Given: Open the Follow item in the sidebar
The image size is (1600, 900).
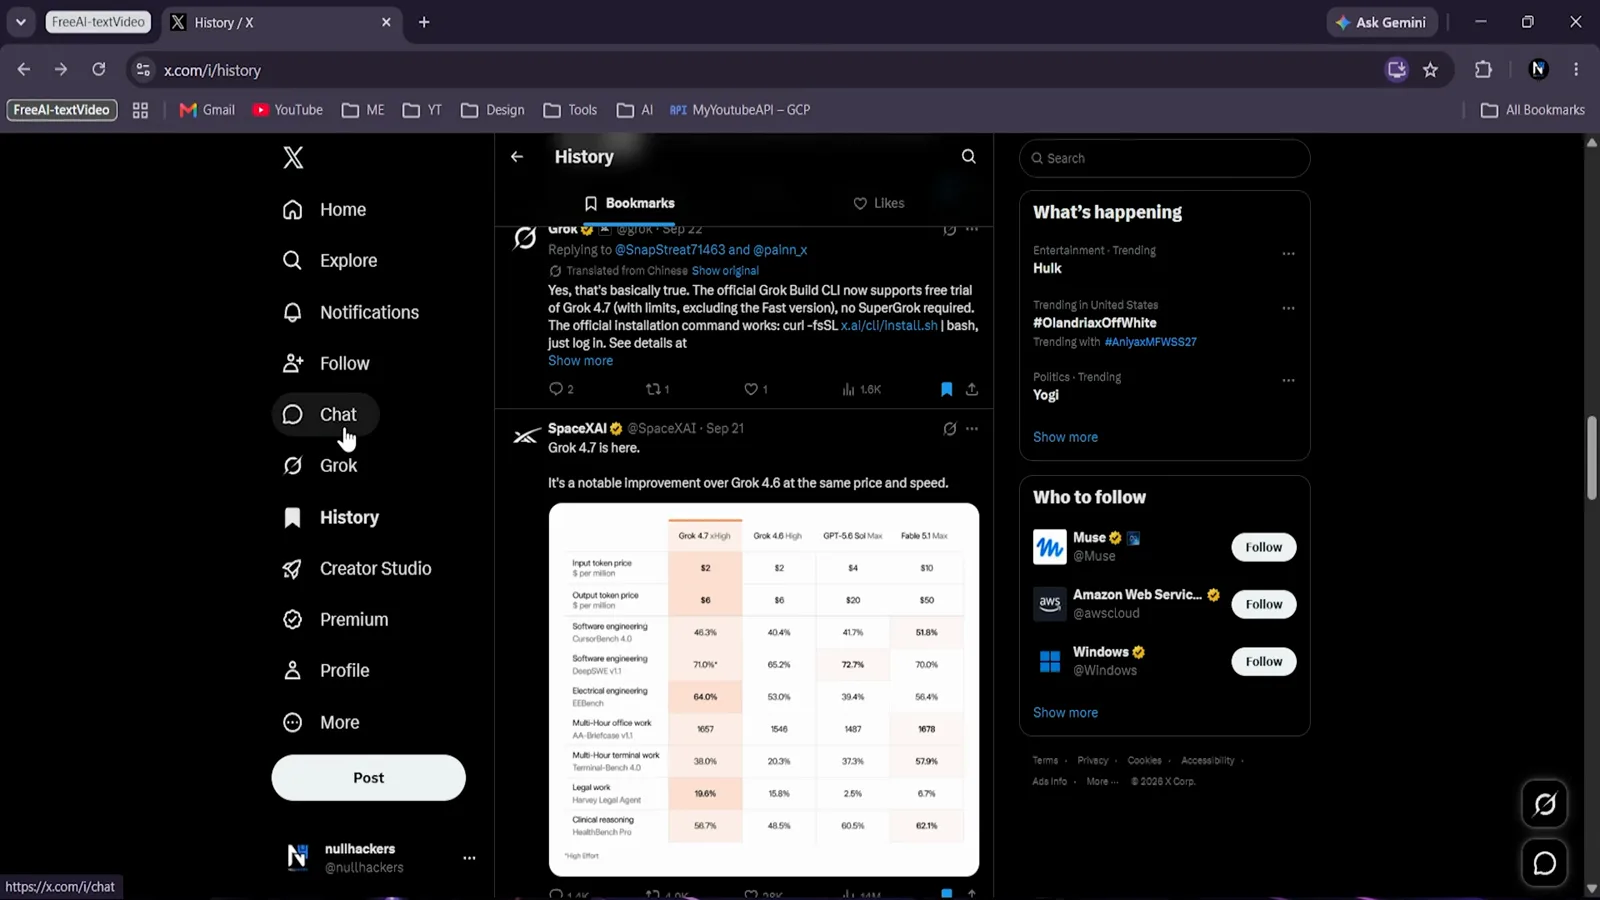Looking at the screenshot, I should pos(326,363).
